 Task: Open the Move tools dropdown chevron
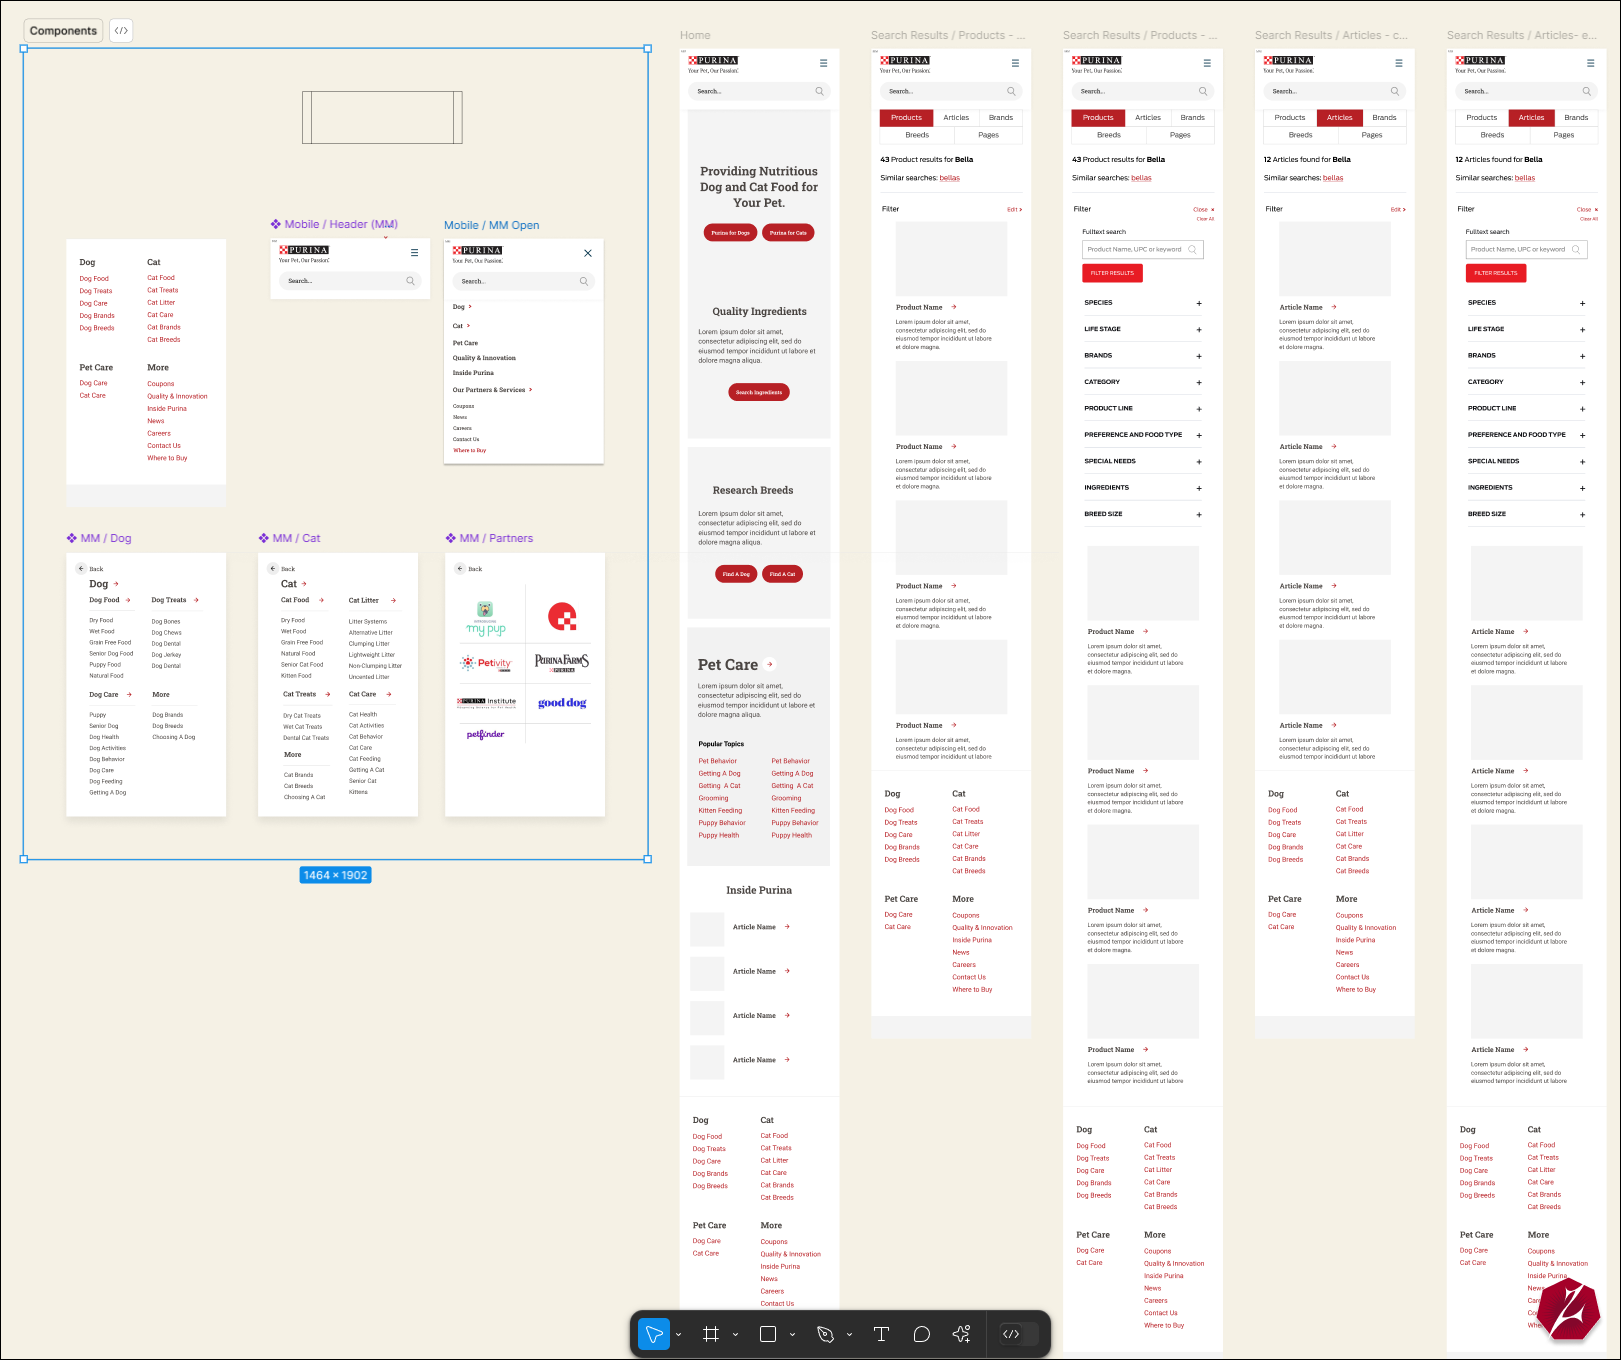[679, 1335]
